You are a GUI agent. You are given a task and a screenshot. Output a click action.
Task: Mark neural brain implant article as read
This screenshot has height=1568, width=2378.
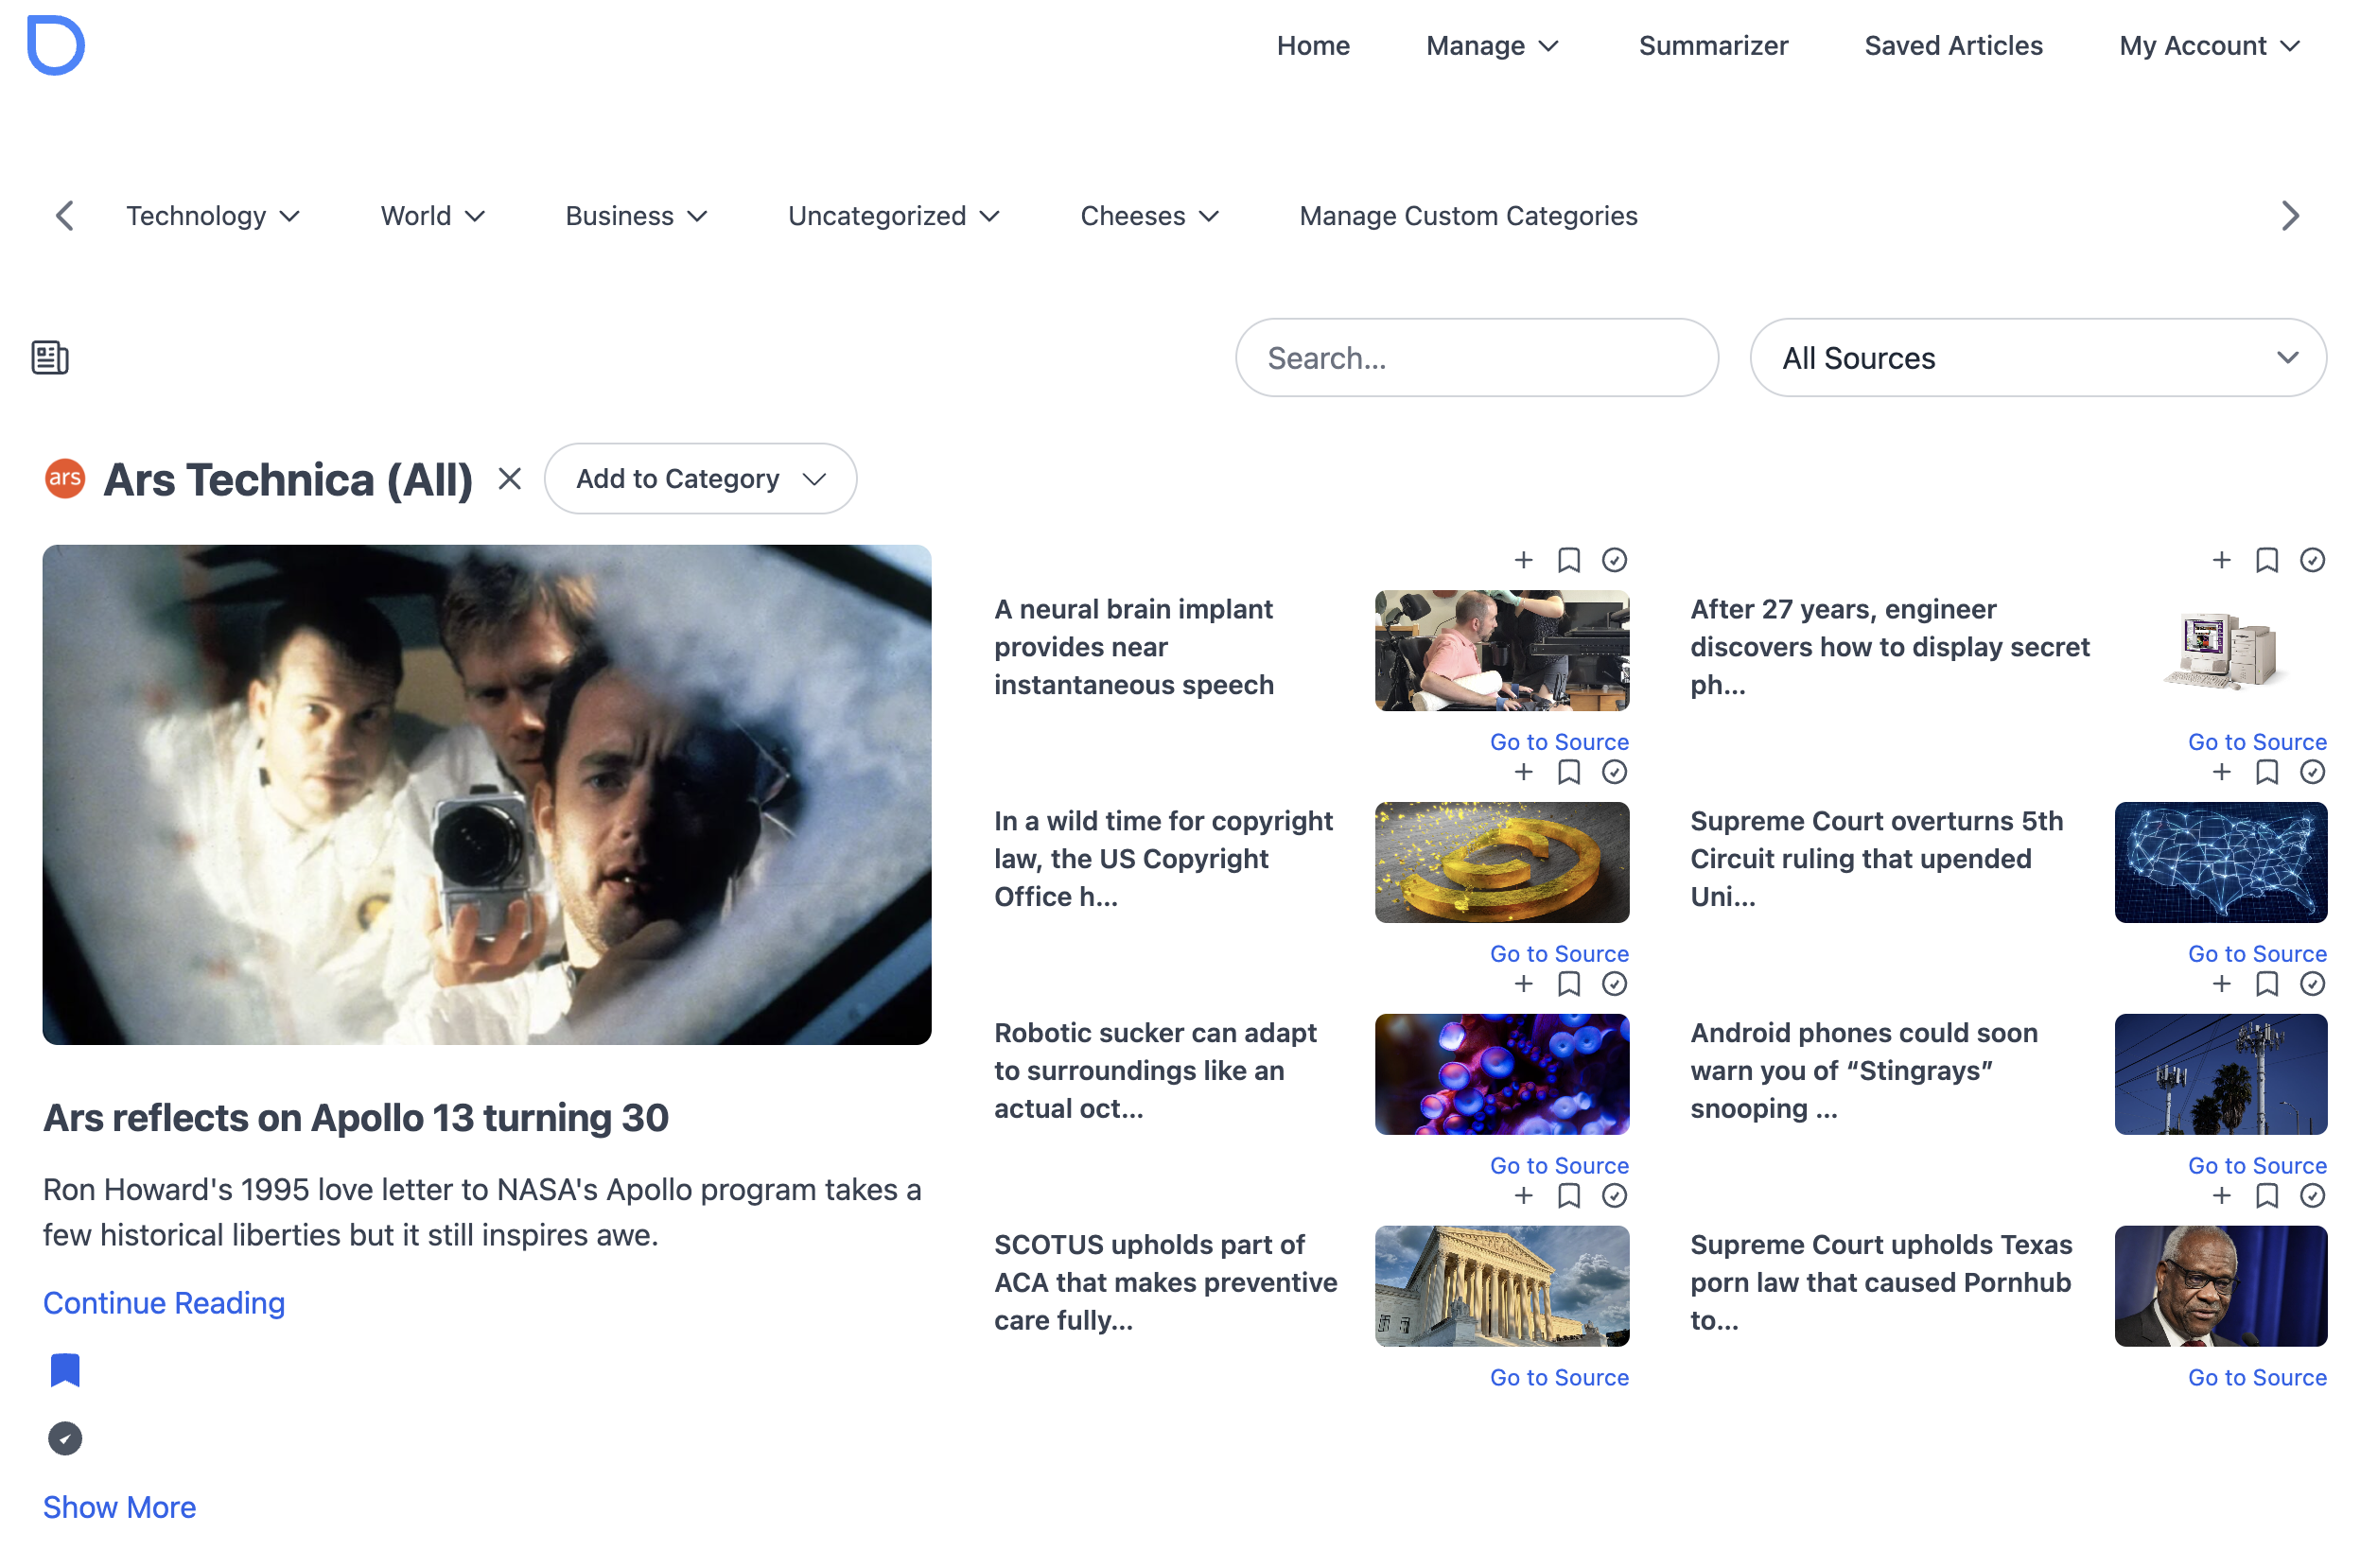pyautogui.click(x=1614, y=560)
